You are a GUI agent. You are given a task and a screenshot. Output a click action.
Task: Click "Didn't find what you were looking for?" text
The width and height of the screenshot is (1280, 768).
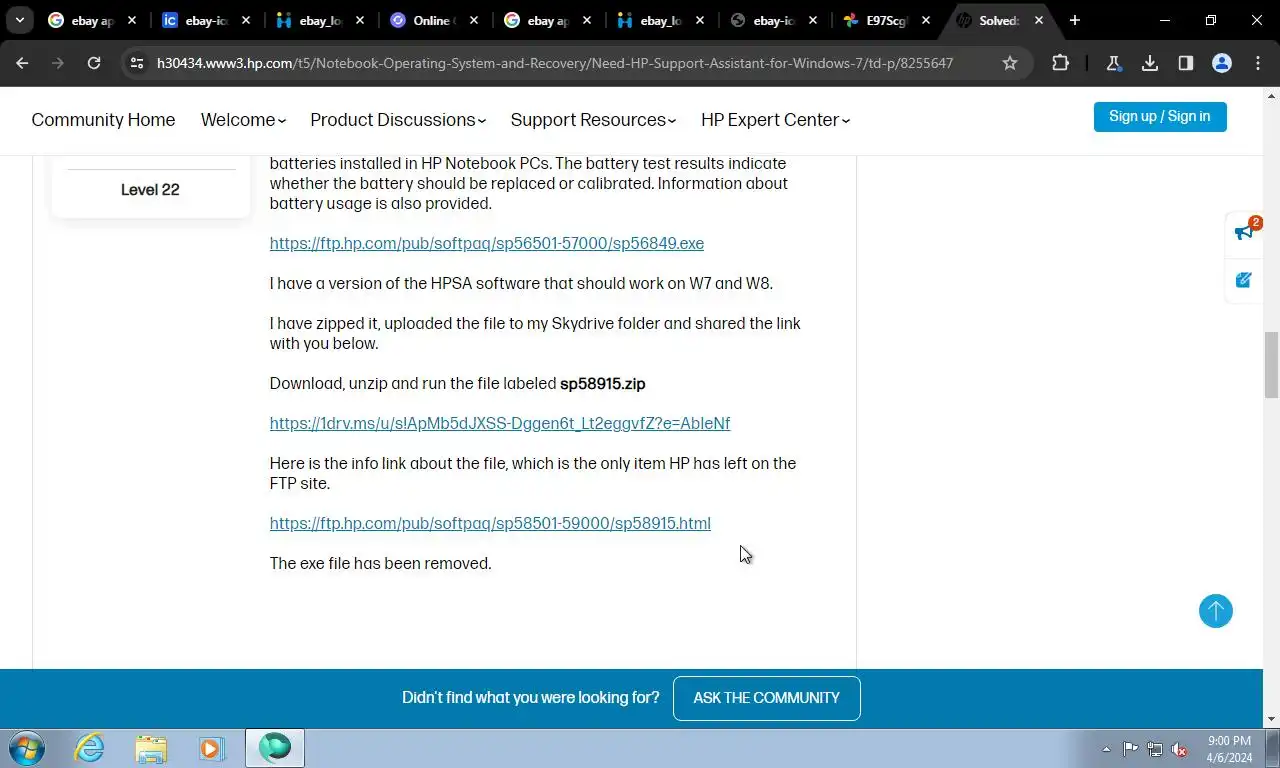point(530,698)
